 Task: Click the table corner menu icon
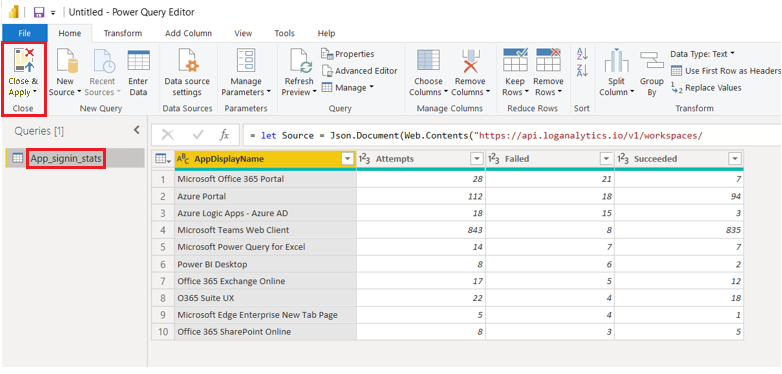163,159
